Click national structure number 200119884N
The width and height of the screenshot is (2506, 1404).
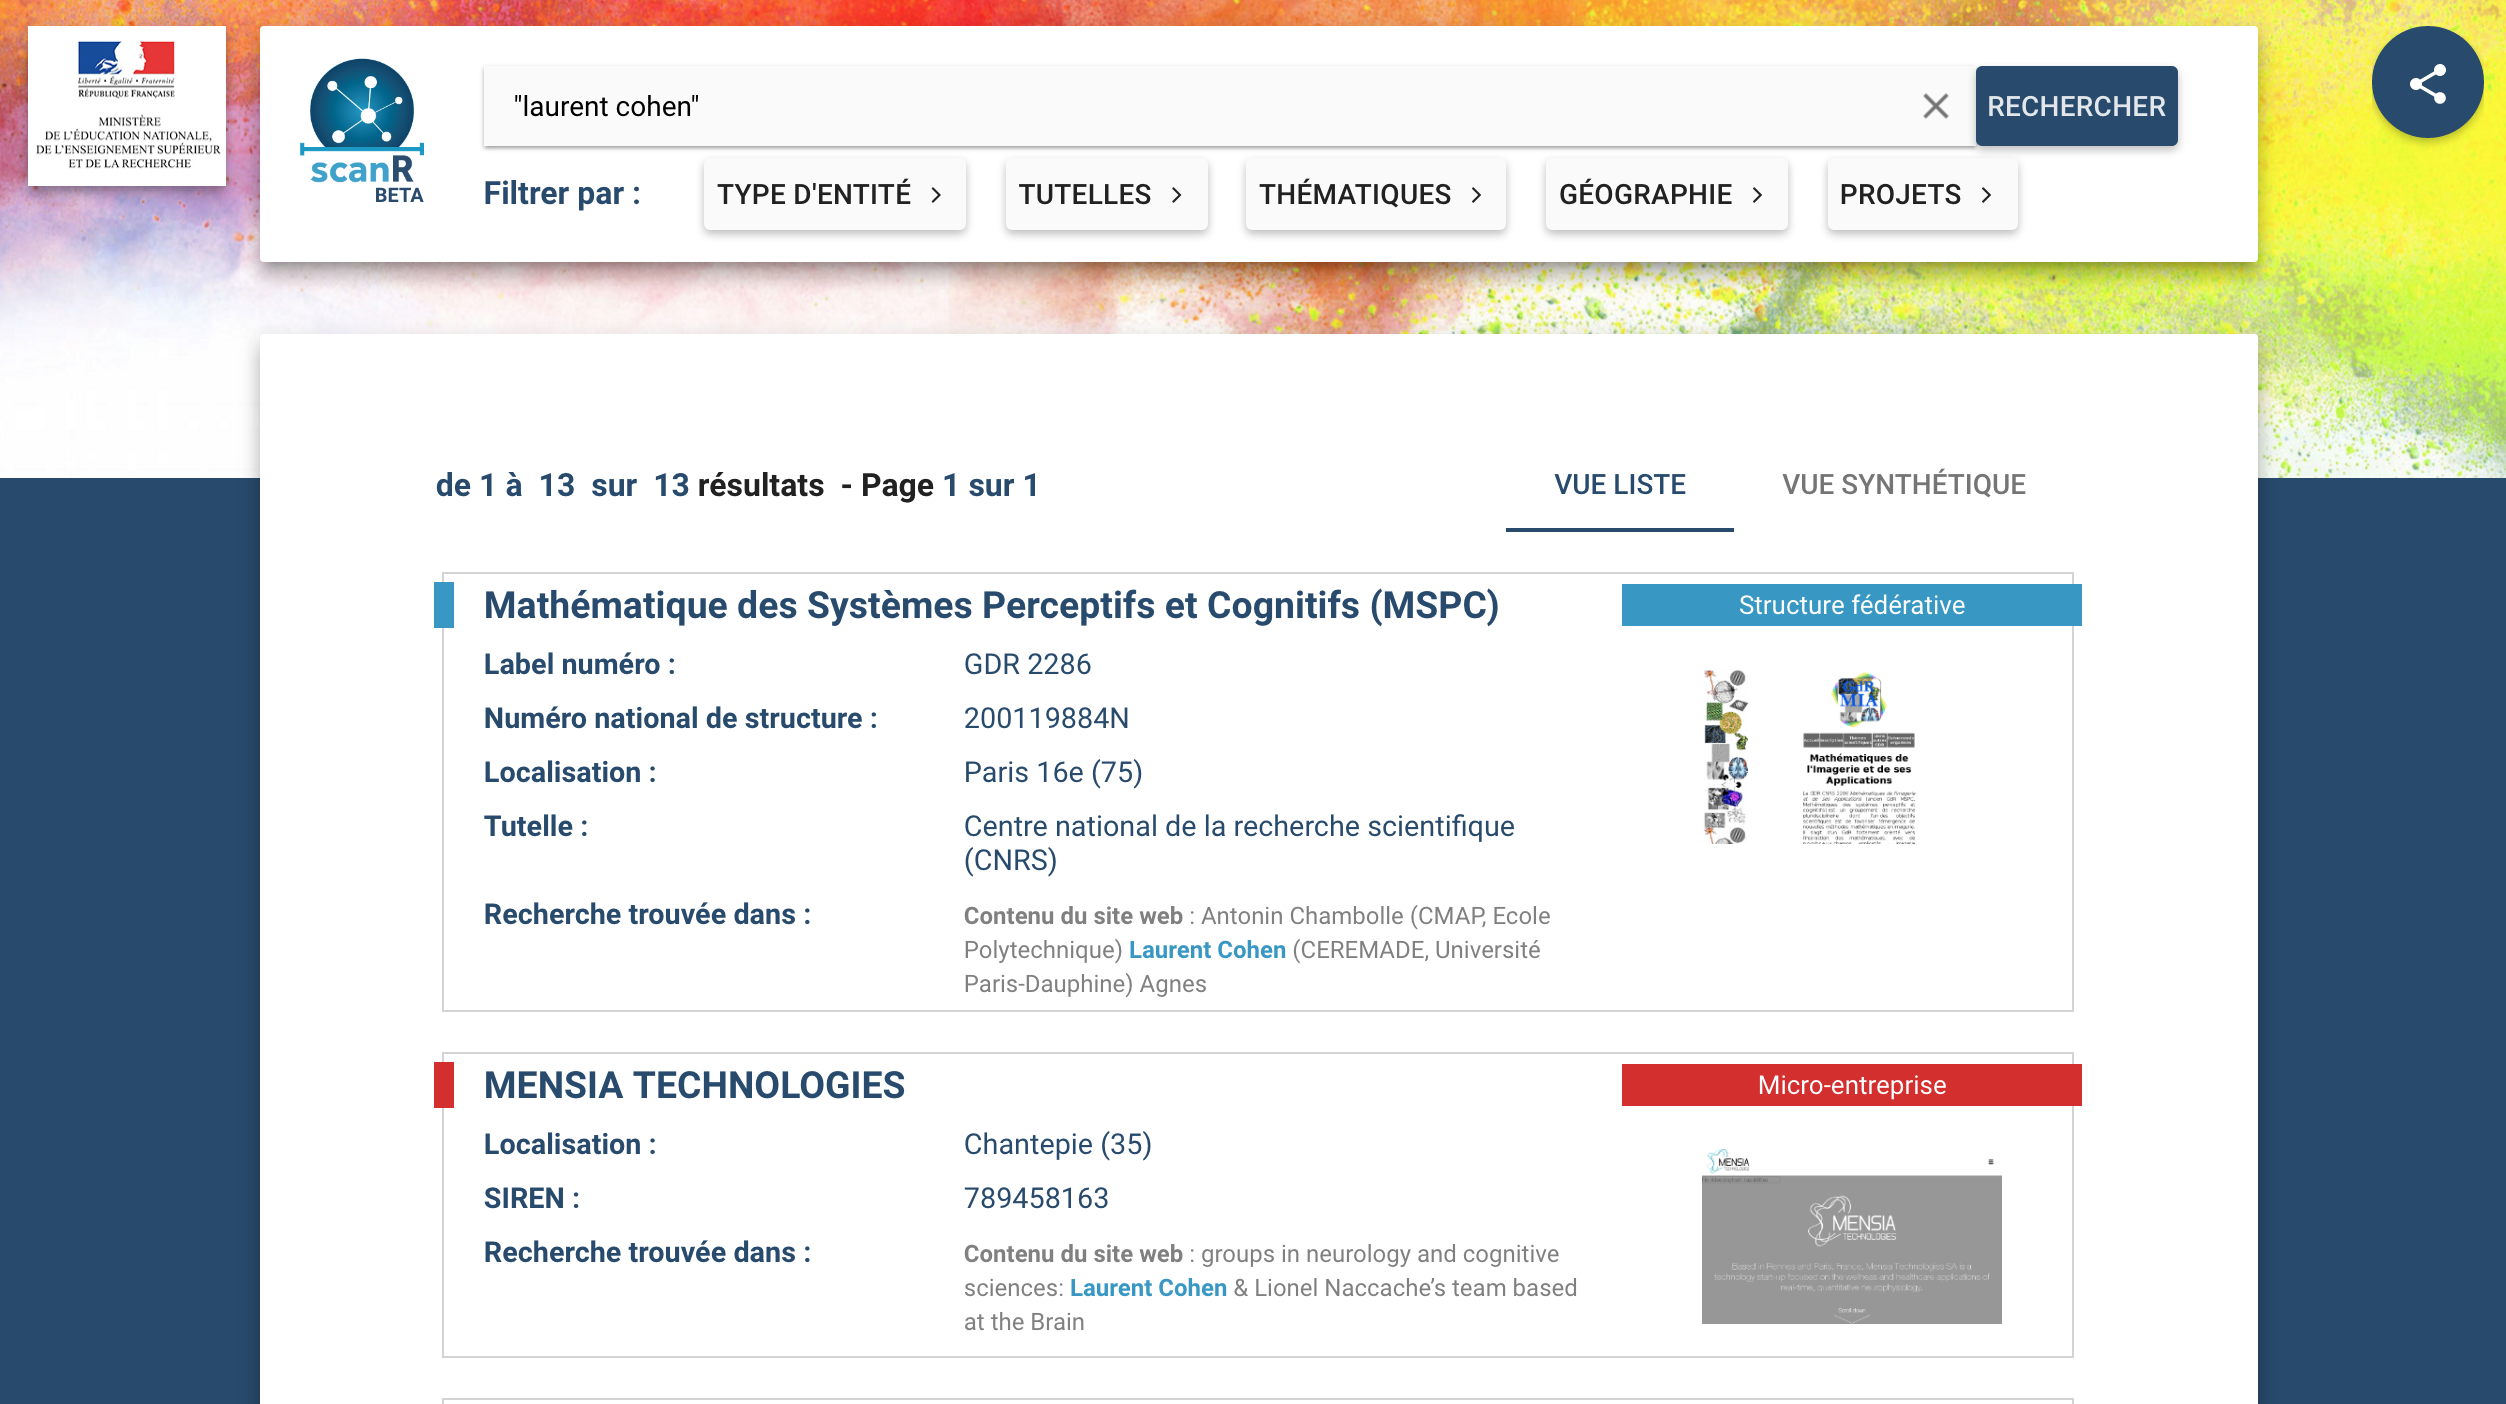pos(1046,718)
